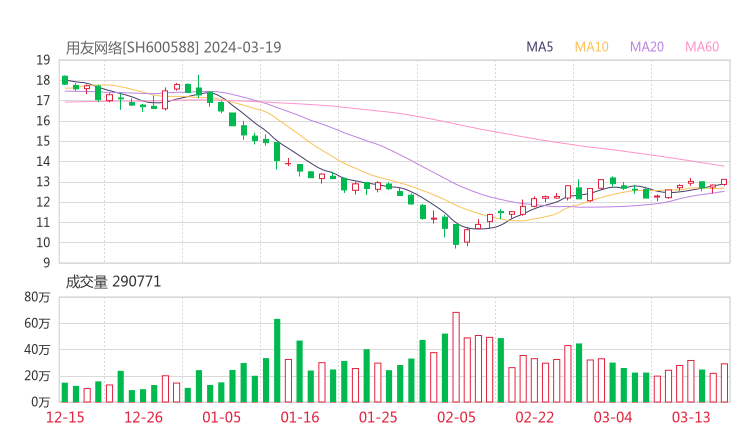Click the 40万 volume axis label
740x440 pixels.
coord(37,350)
